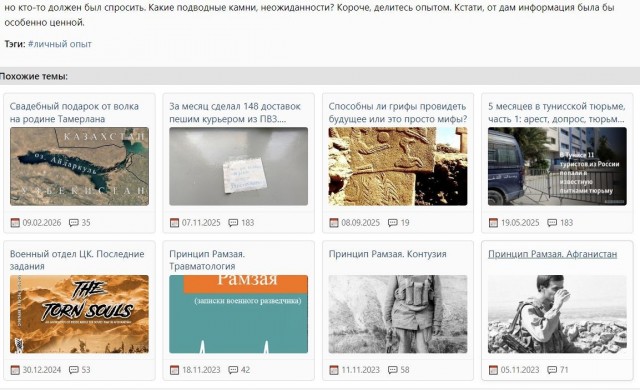Viewport: 640px width, 390px height.
Task: Click calendar icon beside 07.11.2025
Action: pos(174,223)
